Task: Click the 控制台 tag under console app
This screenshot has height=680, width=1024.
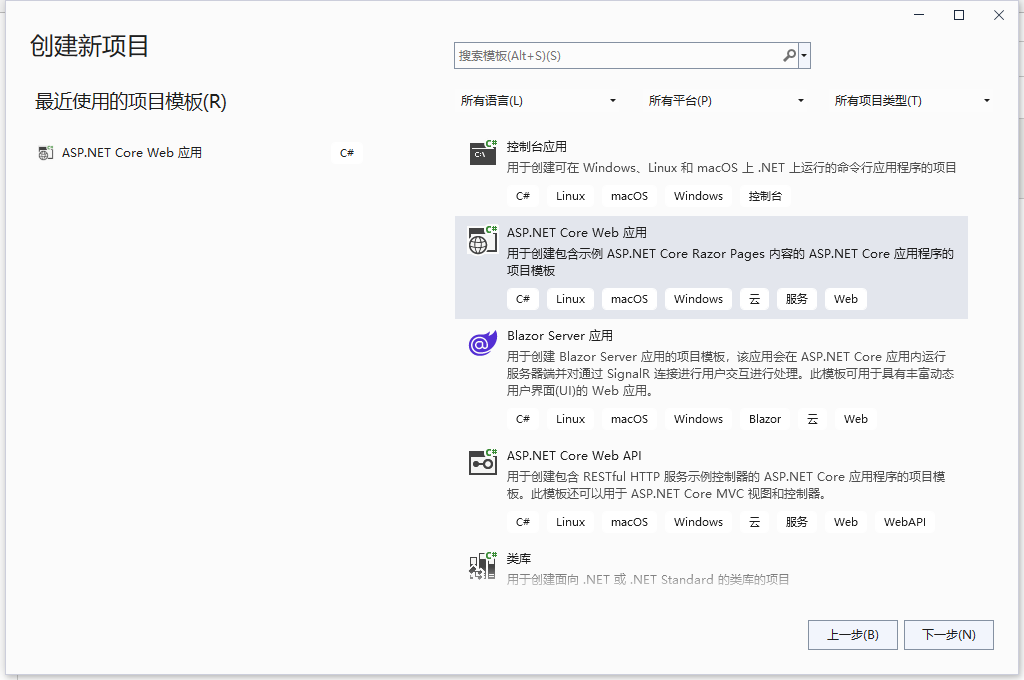Action: (765, 196)
